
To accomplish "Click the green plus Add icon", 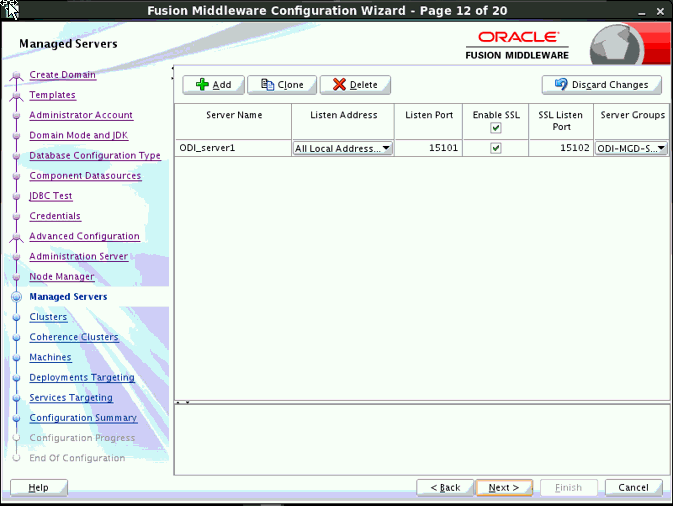I will point(202,85).
